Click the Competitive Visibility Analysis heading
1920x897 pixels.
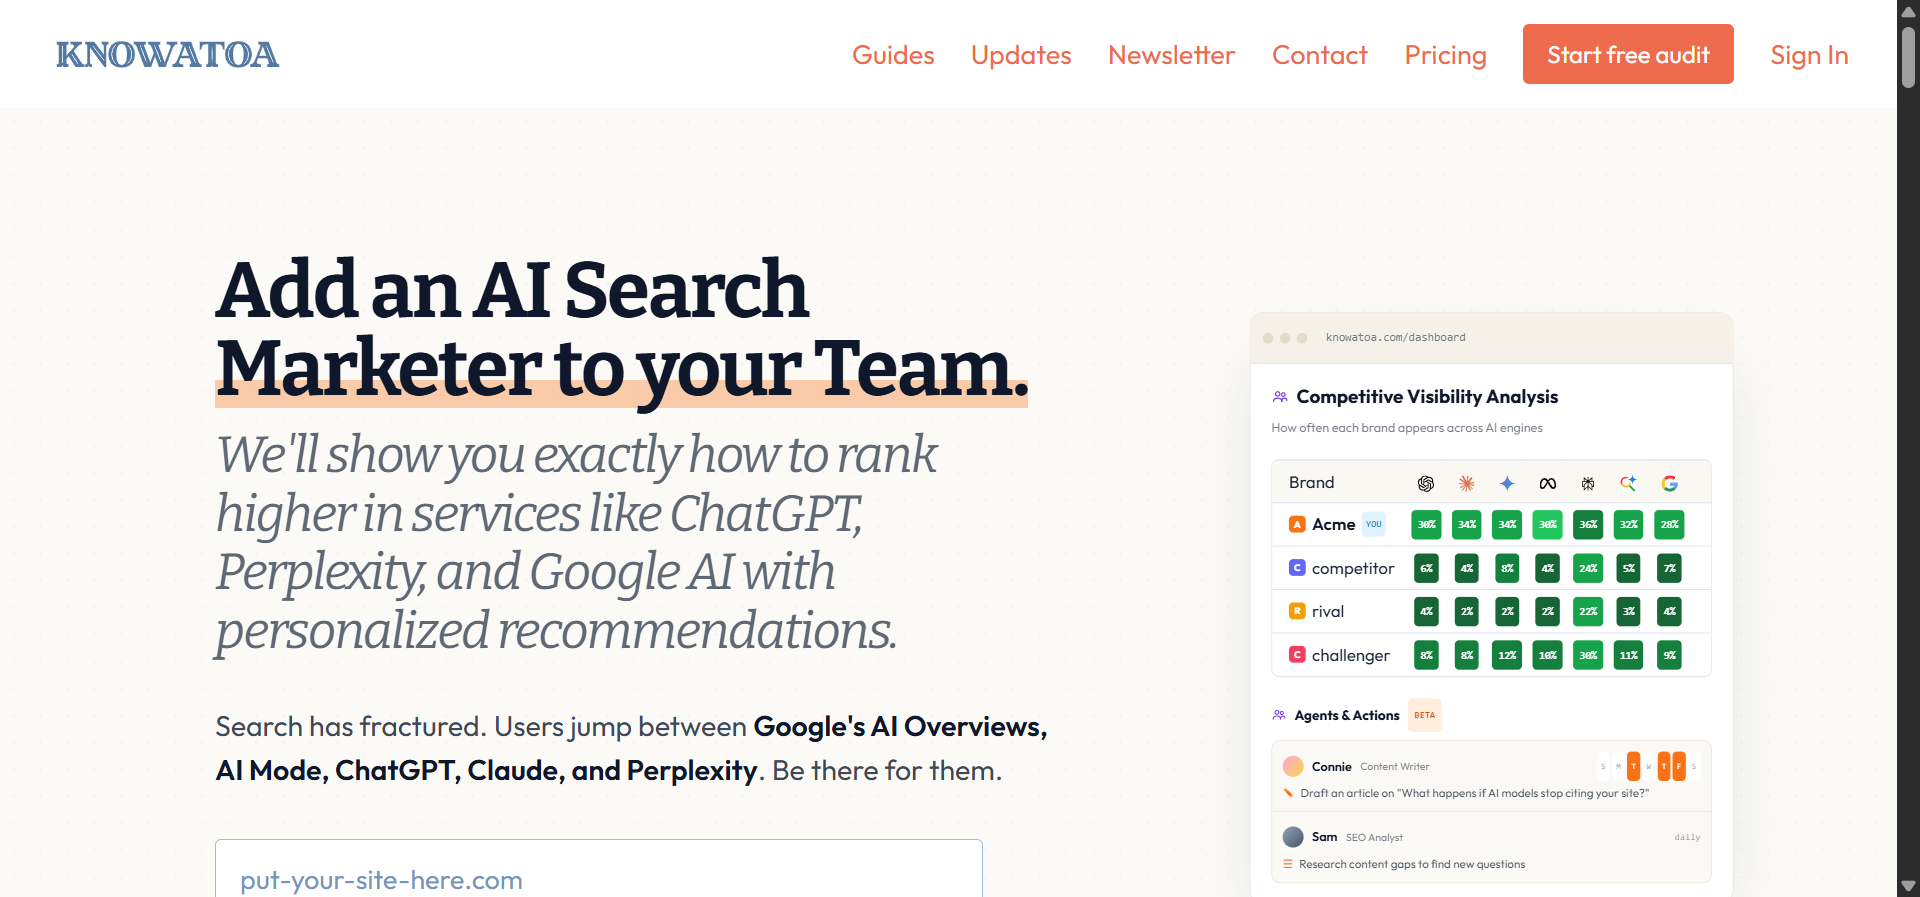(x=1427, y=397)
